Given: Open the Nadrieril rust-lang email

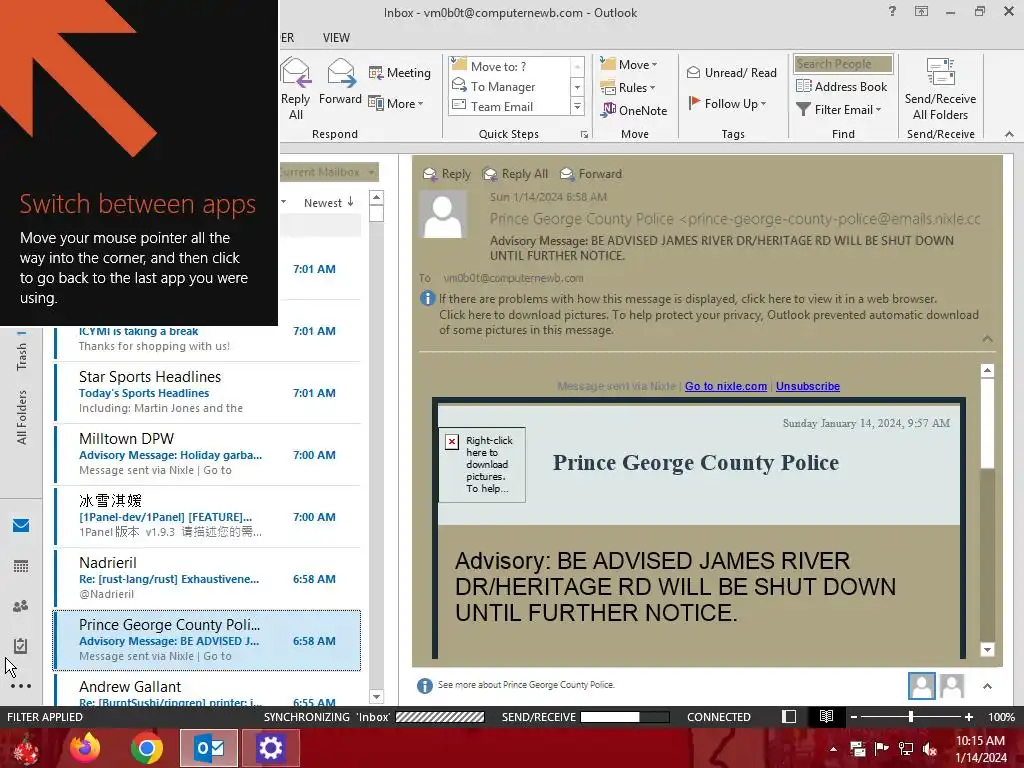Looking at the screenshot, I should tap(206, 579).
